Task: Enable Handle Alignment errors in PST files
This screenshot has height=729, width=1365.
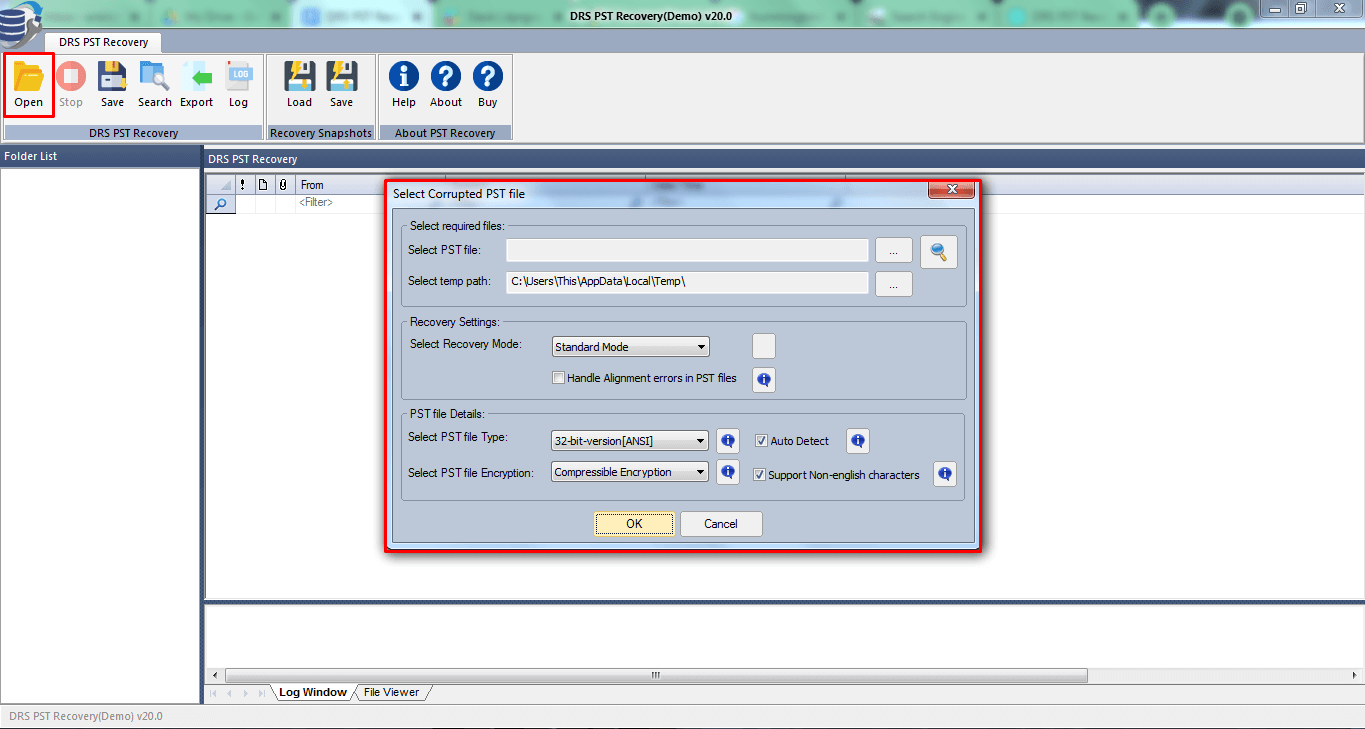Action: pos(560,378)
